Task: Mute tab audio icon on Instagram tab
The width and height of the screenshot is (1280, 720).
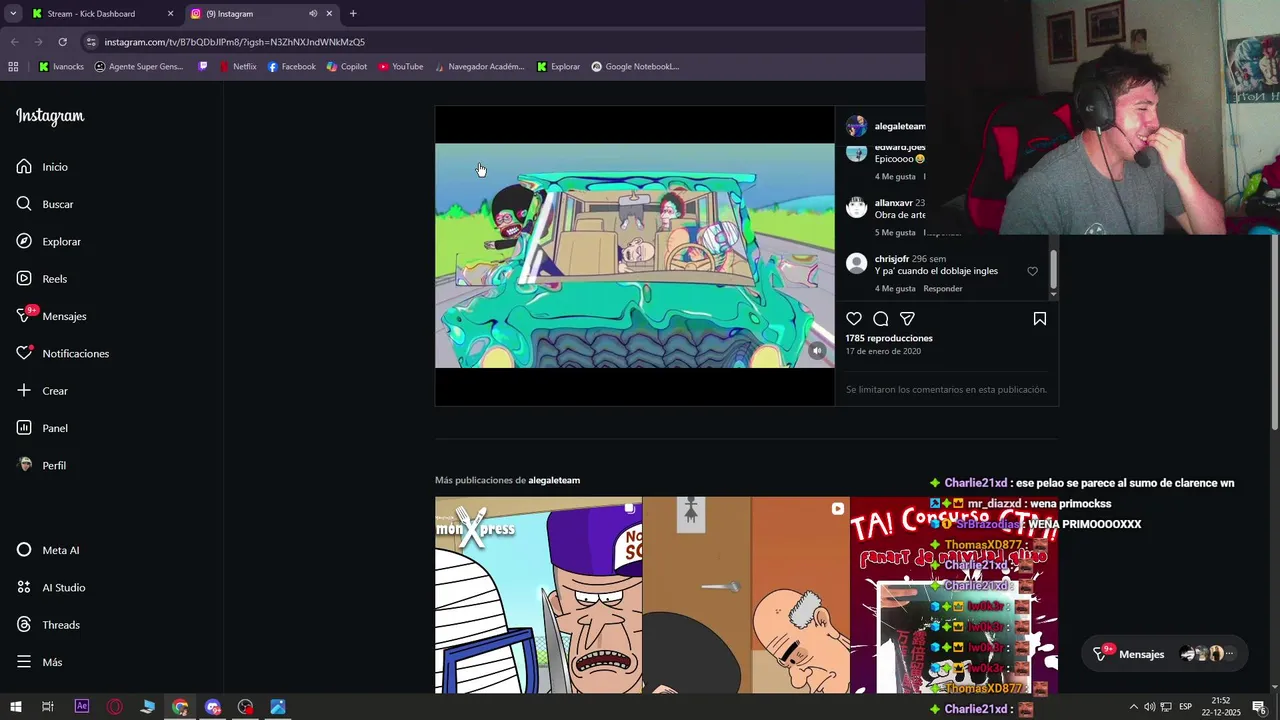Action: [313, 14]
